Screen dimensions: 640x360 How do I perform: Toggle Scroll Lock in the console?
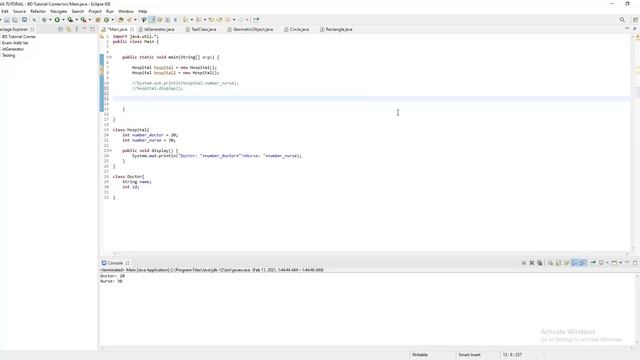(x=558, y=263)
